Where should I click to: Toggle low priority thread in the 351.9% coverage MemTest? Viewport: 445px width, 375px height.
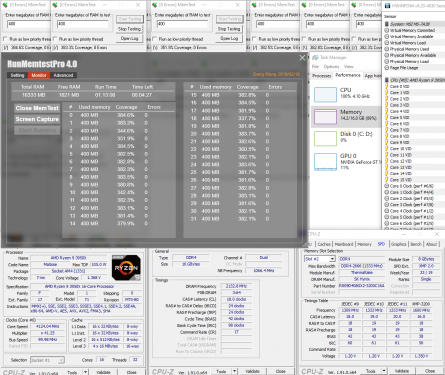pos(155,39)
